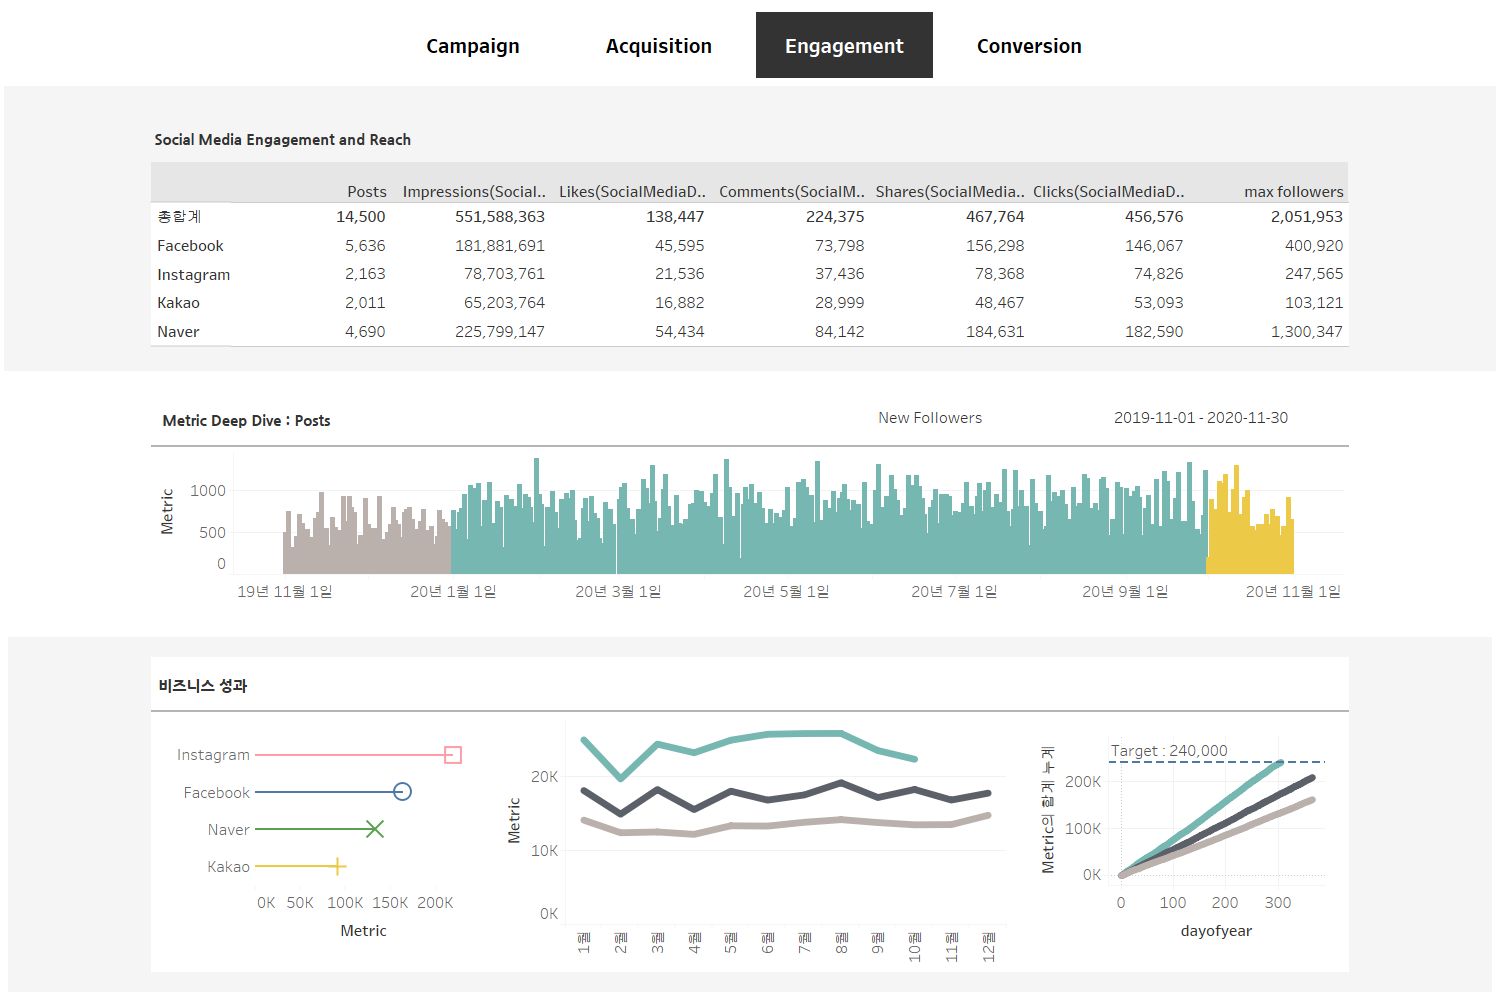Click the Facebook circle lollipop marker
Screen dimensions: 1500x1000
pos(402,792)
